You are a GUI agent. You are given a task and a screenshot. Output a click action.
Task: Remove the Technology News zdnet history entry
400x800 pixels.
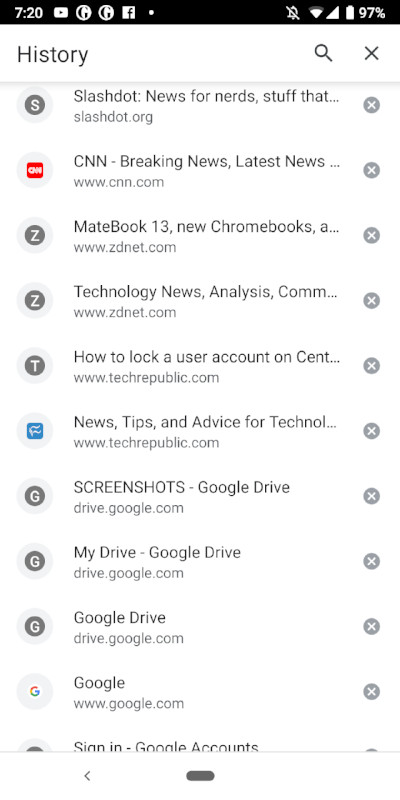coord(371,301)
